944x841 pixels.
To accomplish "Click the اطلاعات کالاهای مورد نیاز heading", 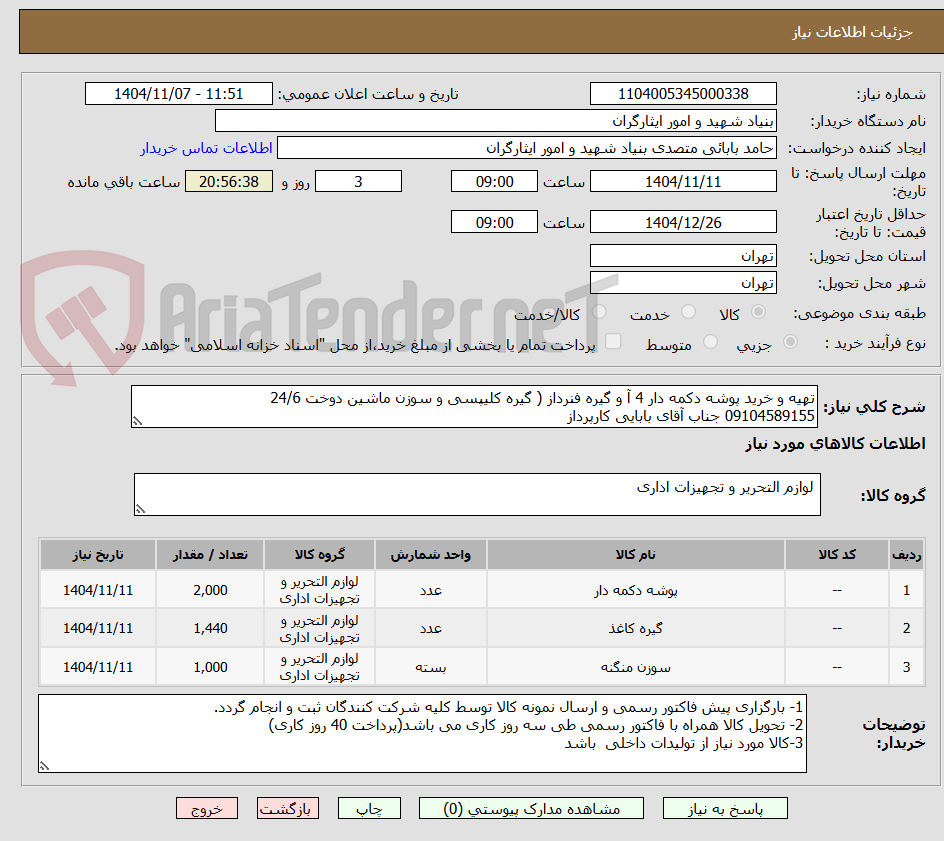I will 835,444.
